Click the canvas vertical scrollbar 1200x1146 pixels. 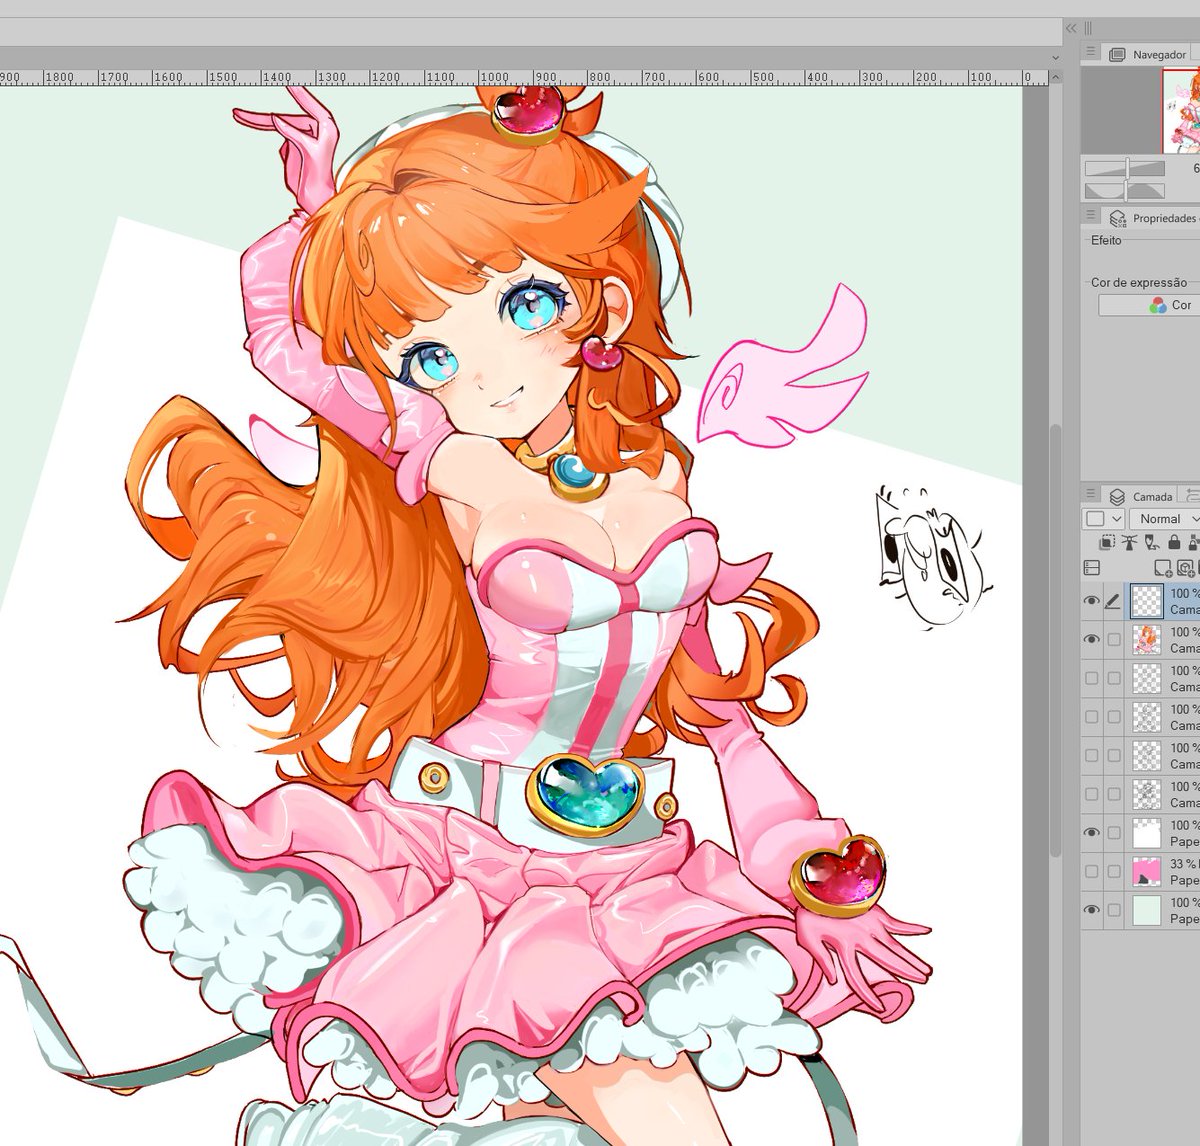point(1055,640)
